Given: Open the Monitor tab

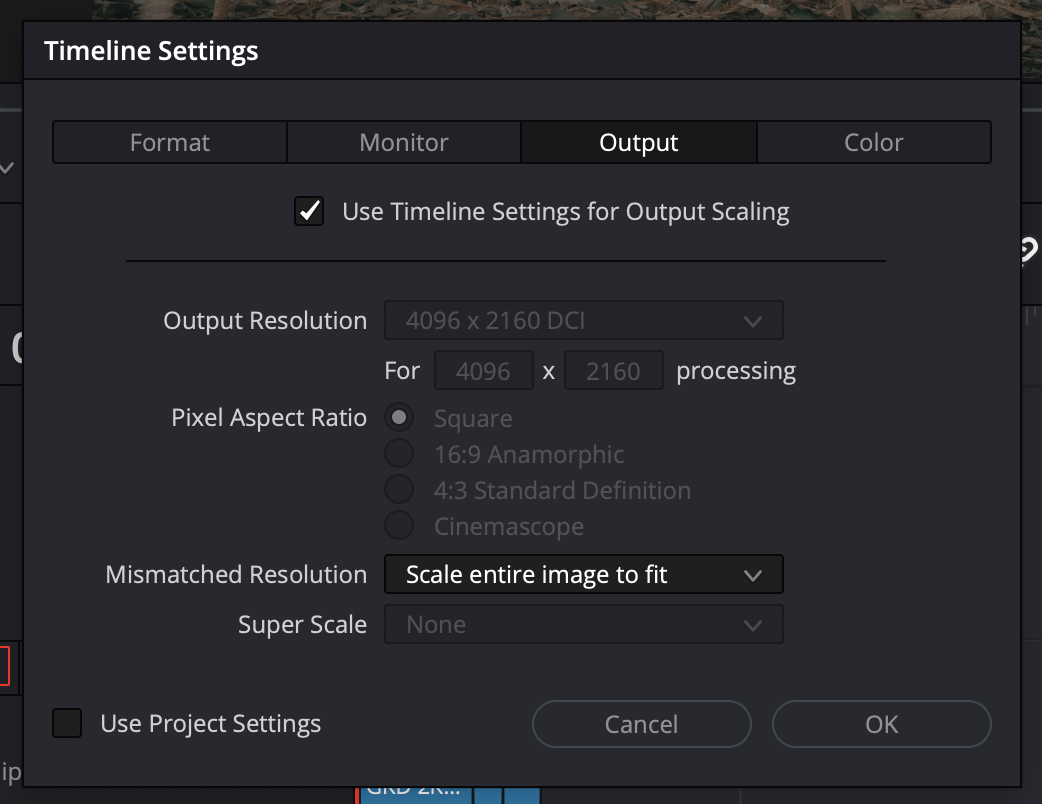Looking at the screenshot, I should [x=404, y=143].
